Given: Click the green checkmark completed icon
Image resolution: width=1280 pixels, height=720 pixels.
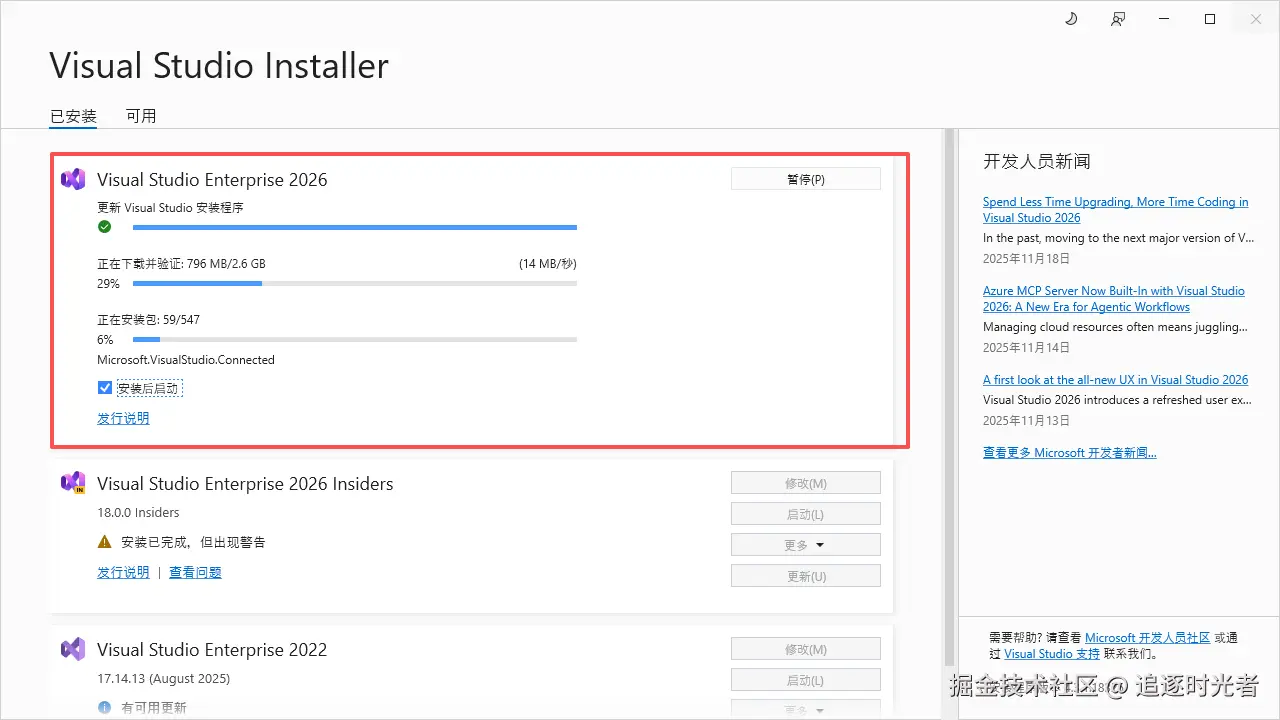Looking at the screenshot, I should point(104,227).
